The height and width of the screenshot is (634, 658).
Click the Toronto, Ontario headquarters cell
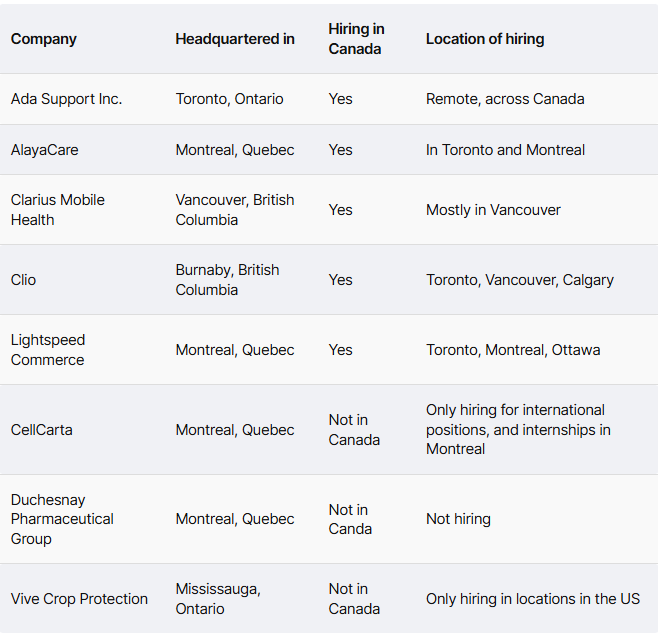click(x=229, y=99)
